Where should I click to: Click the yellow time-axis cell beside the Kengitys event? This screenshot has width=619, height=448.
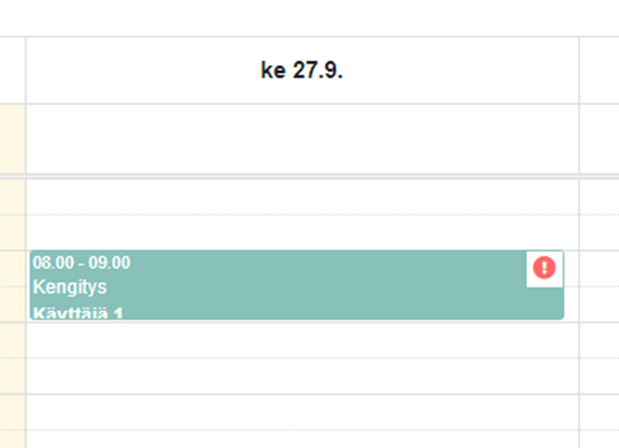coord(13,286)
